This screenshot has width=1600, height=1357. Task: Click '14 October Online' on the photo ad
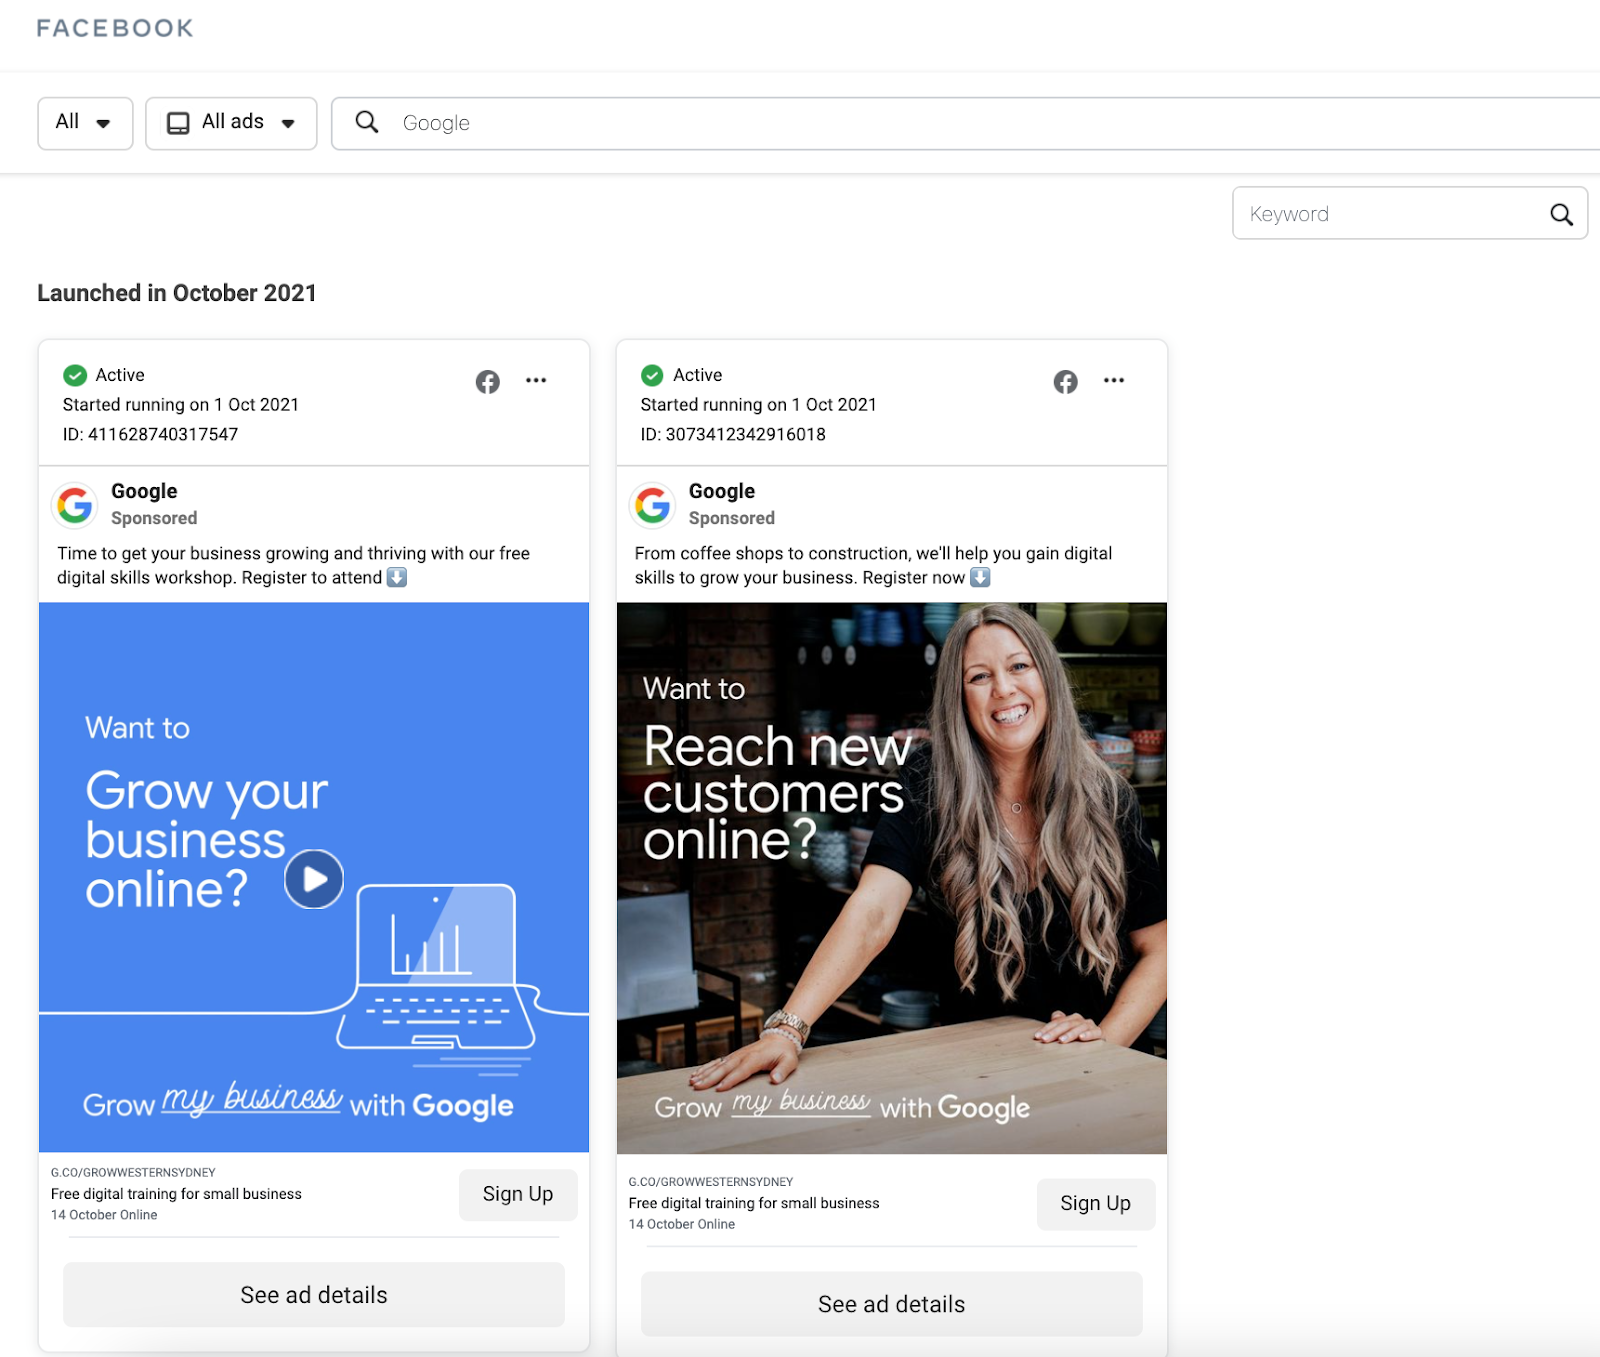click(682, 1224)
